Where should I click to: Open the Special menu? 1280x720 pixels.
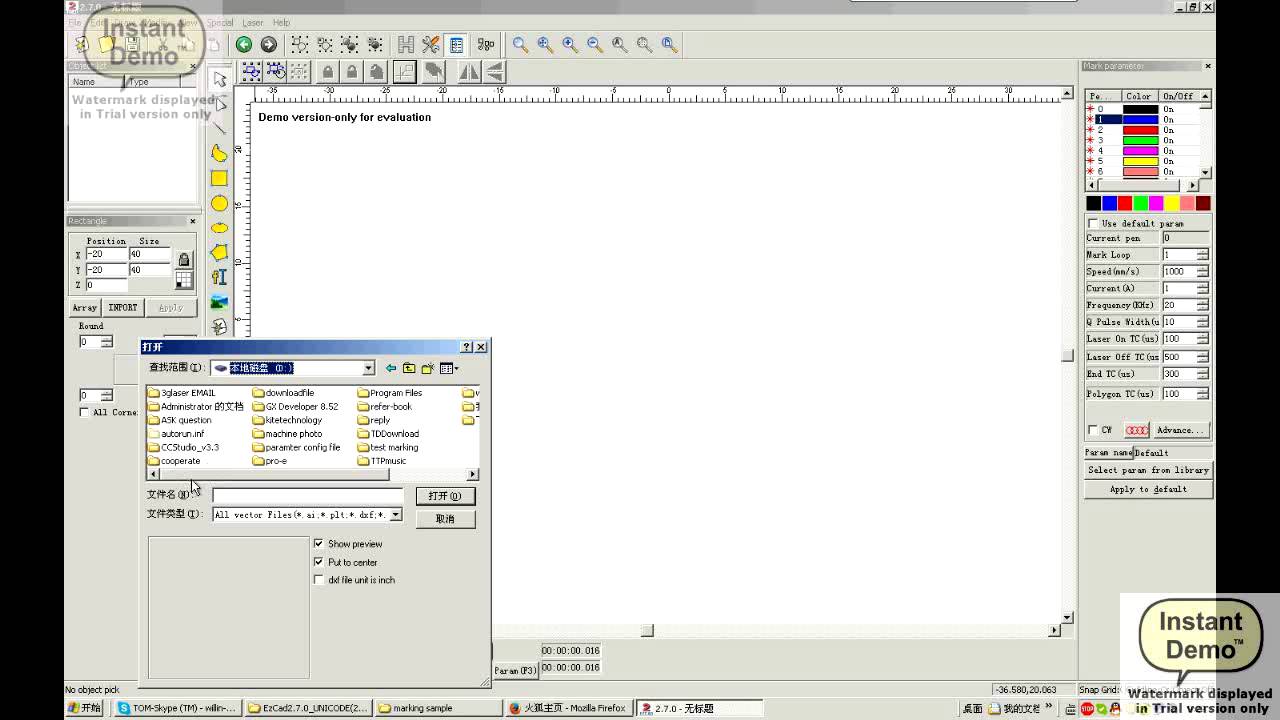[x=219, y=22]
